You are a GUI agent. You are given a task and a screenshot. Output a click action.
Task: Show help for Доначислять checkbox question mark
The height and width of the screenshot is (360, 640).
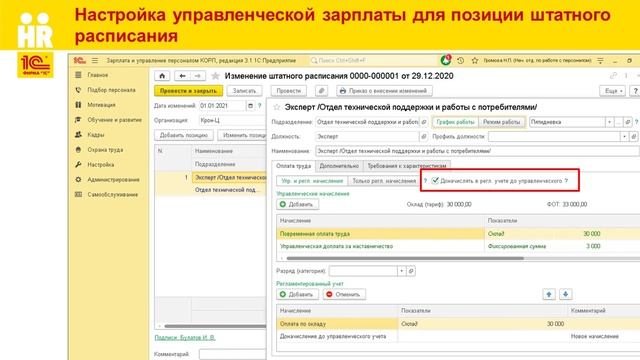click(x=566, y=181)
